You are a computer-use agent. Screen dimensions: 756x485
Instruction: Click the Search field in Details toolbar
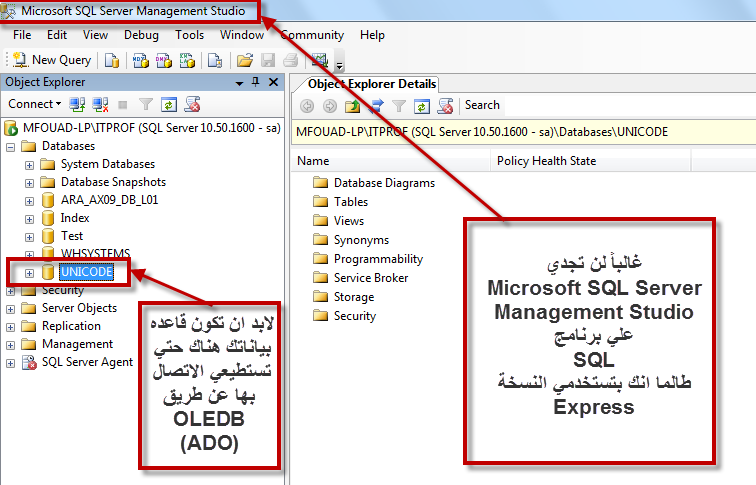[483, 105]
